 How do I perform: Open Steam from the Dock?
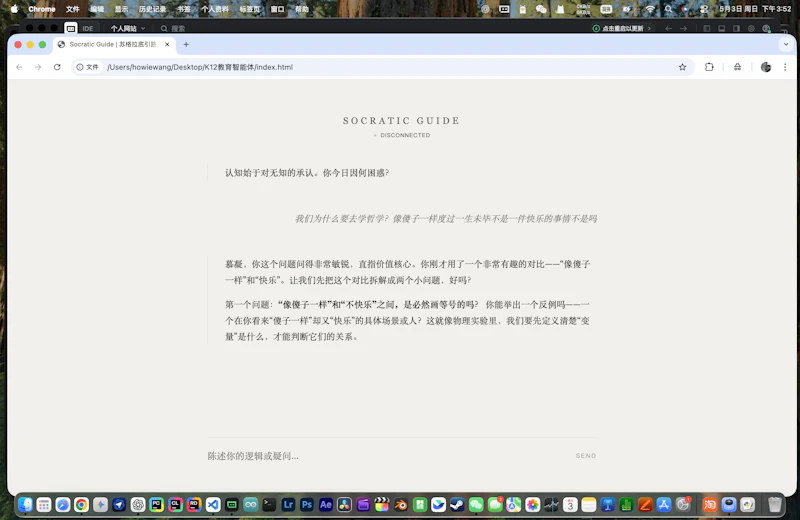tap(457, 505)
